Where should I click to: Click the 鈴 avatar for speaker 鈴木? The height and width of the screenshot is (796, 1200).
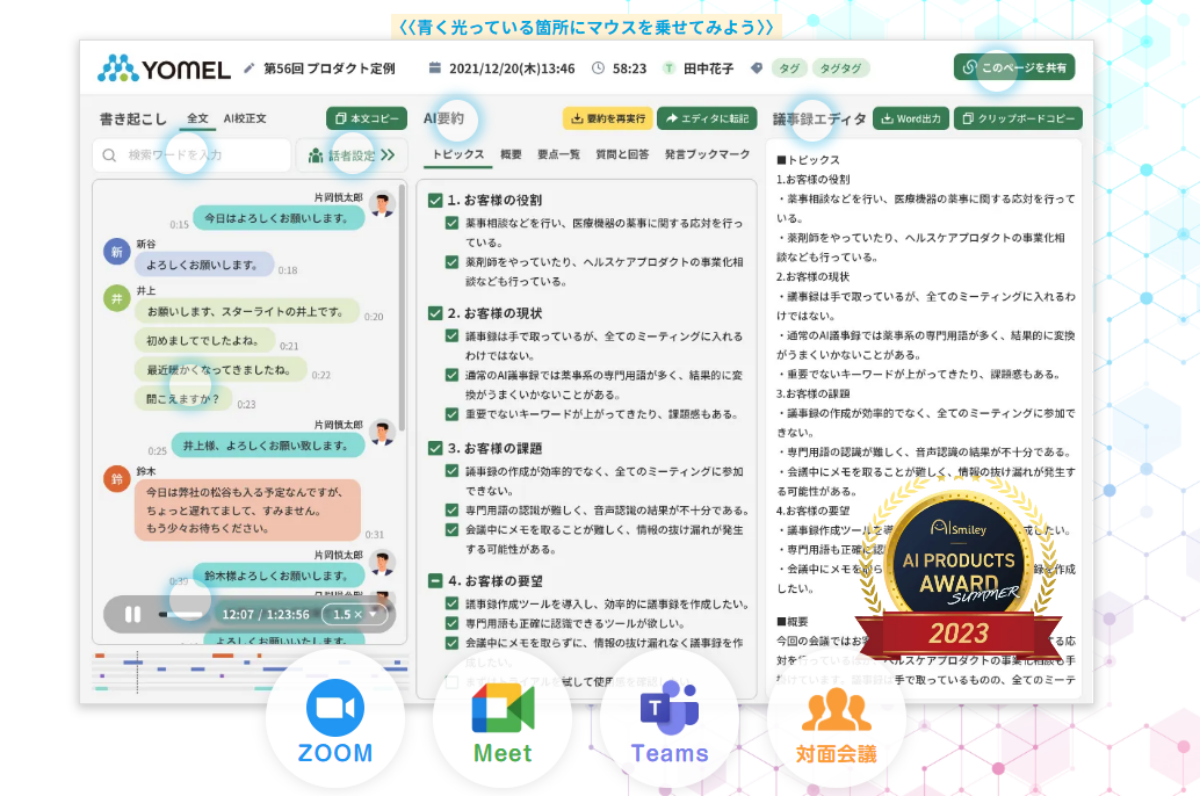coord(117,479)
